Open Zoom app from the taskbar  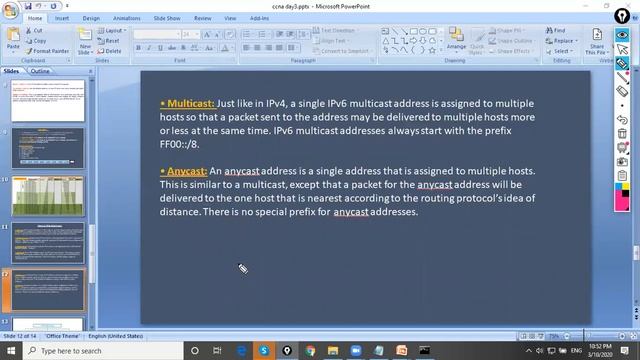pos(356,351)
